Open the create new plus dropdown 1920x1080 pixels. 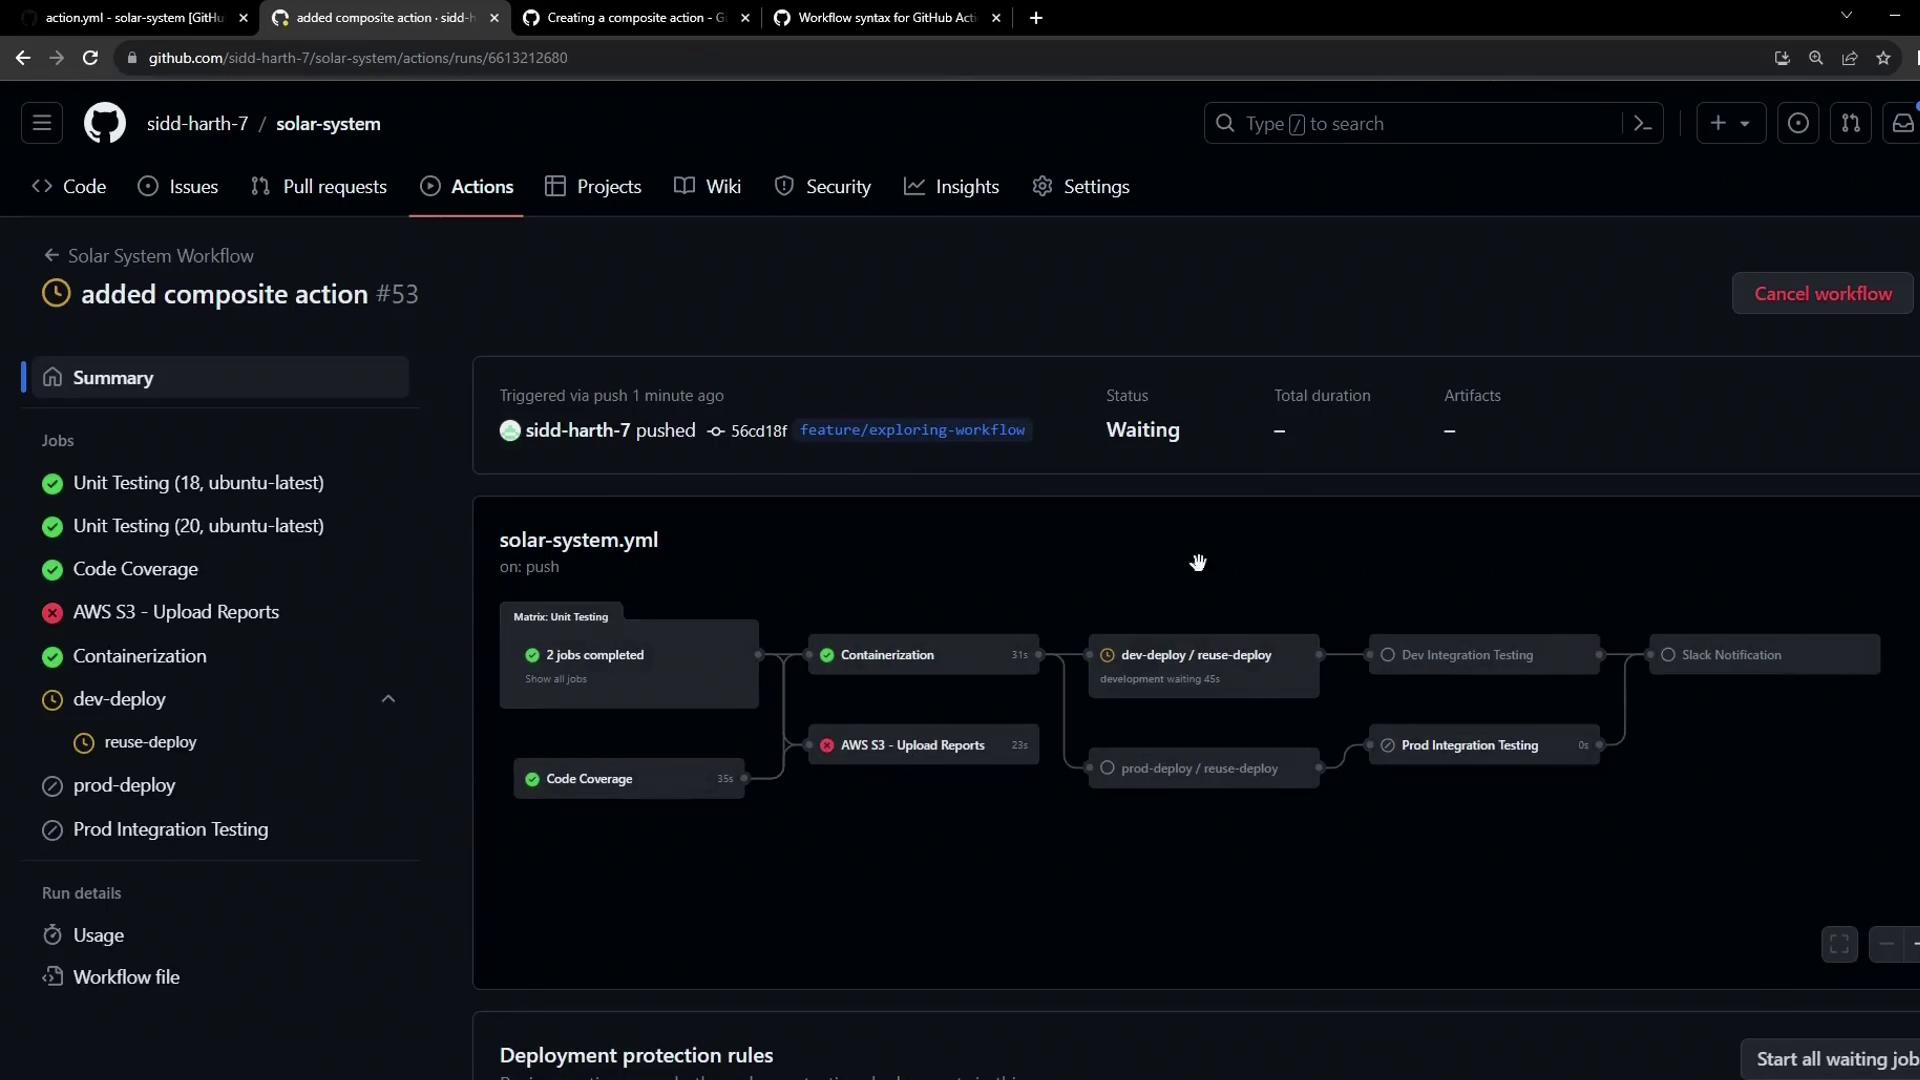tap(1730, 123)
